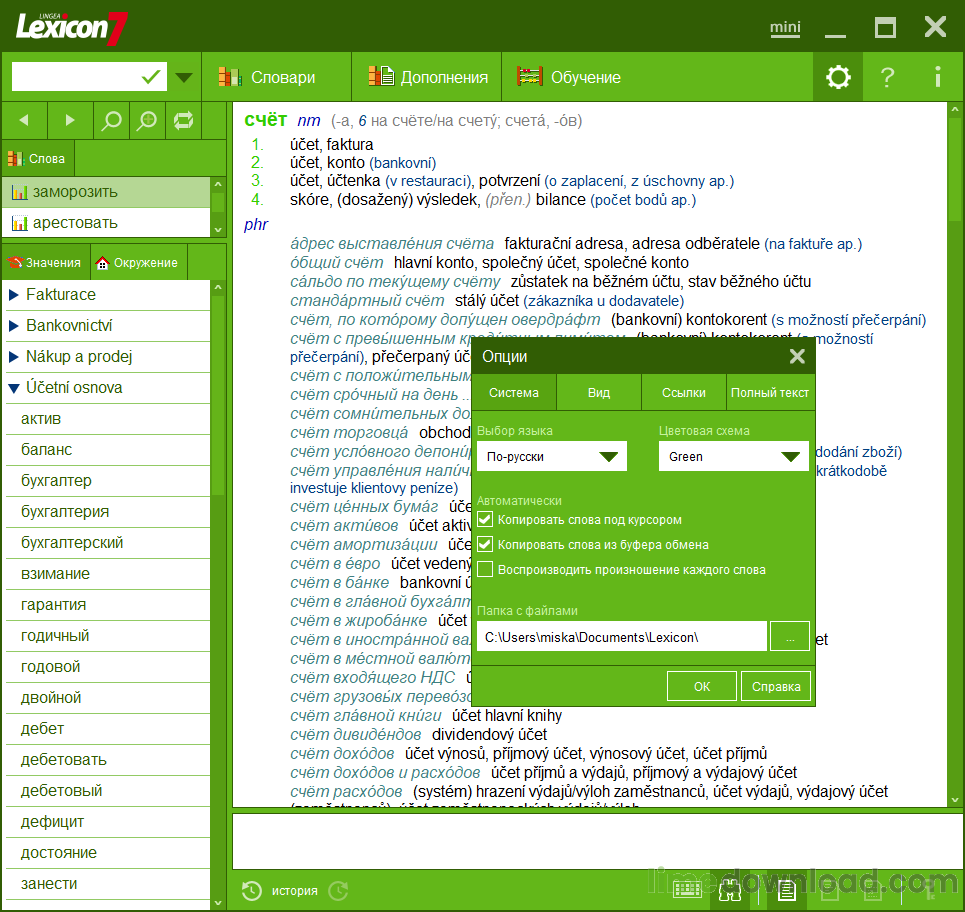Expand the Bankovnictví category
Screen dimensions: 965x912
tap(15, 326)
